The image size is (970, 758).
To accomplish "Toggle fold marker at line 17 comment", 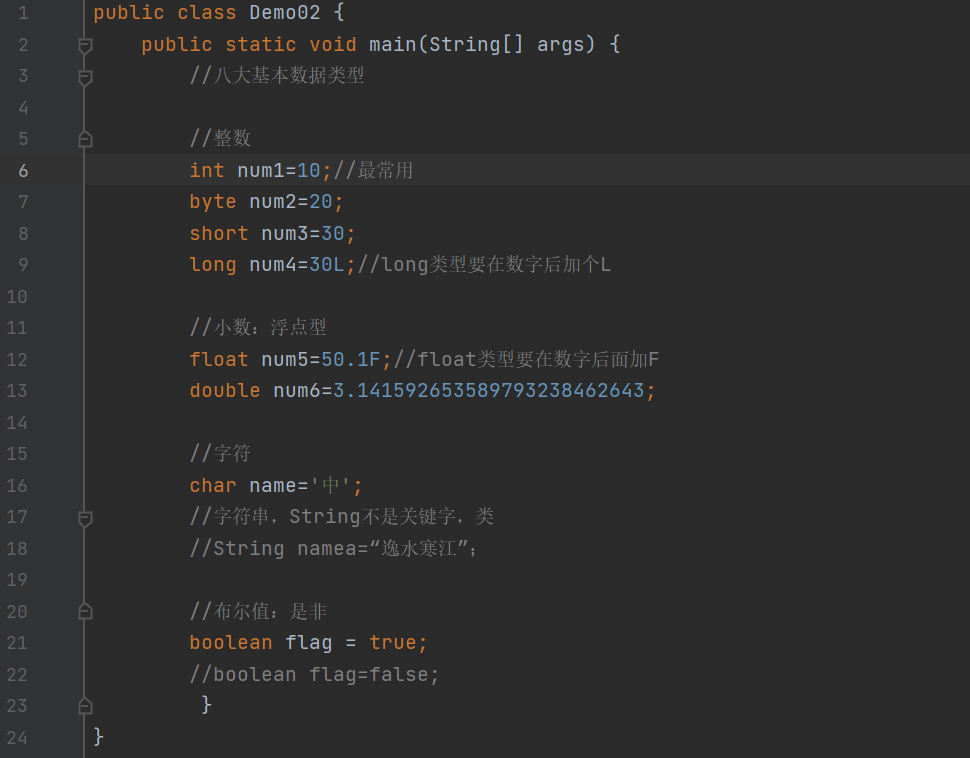I will pyautogui.click(x=85, y=517).
